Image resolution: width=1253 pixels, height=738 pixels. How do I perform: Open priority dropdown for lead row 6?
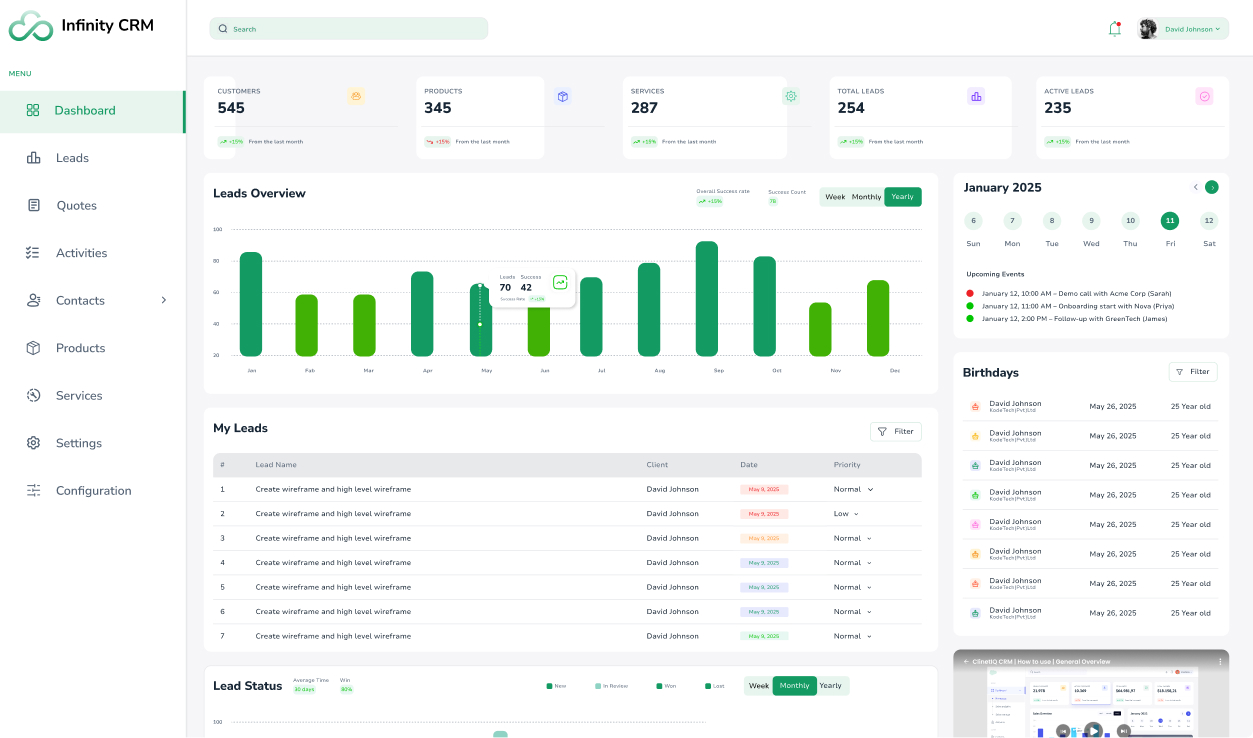click(x=854, y=611)
